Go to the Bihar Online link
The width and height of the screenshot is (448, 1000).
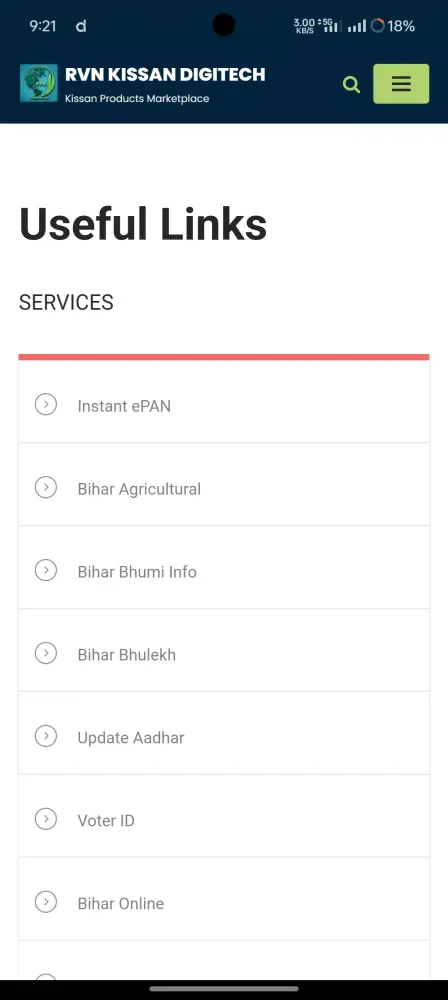[x=121, y=904]
